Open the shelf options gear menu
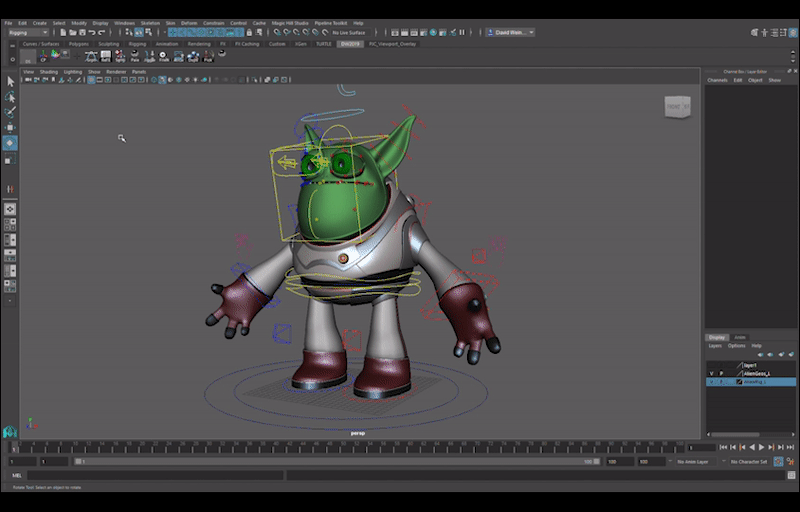 pyautogui.click(x=13, y=59)
